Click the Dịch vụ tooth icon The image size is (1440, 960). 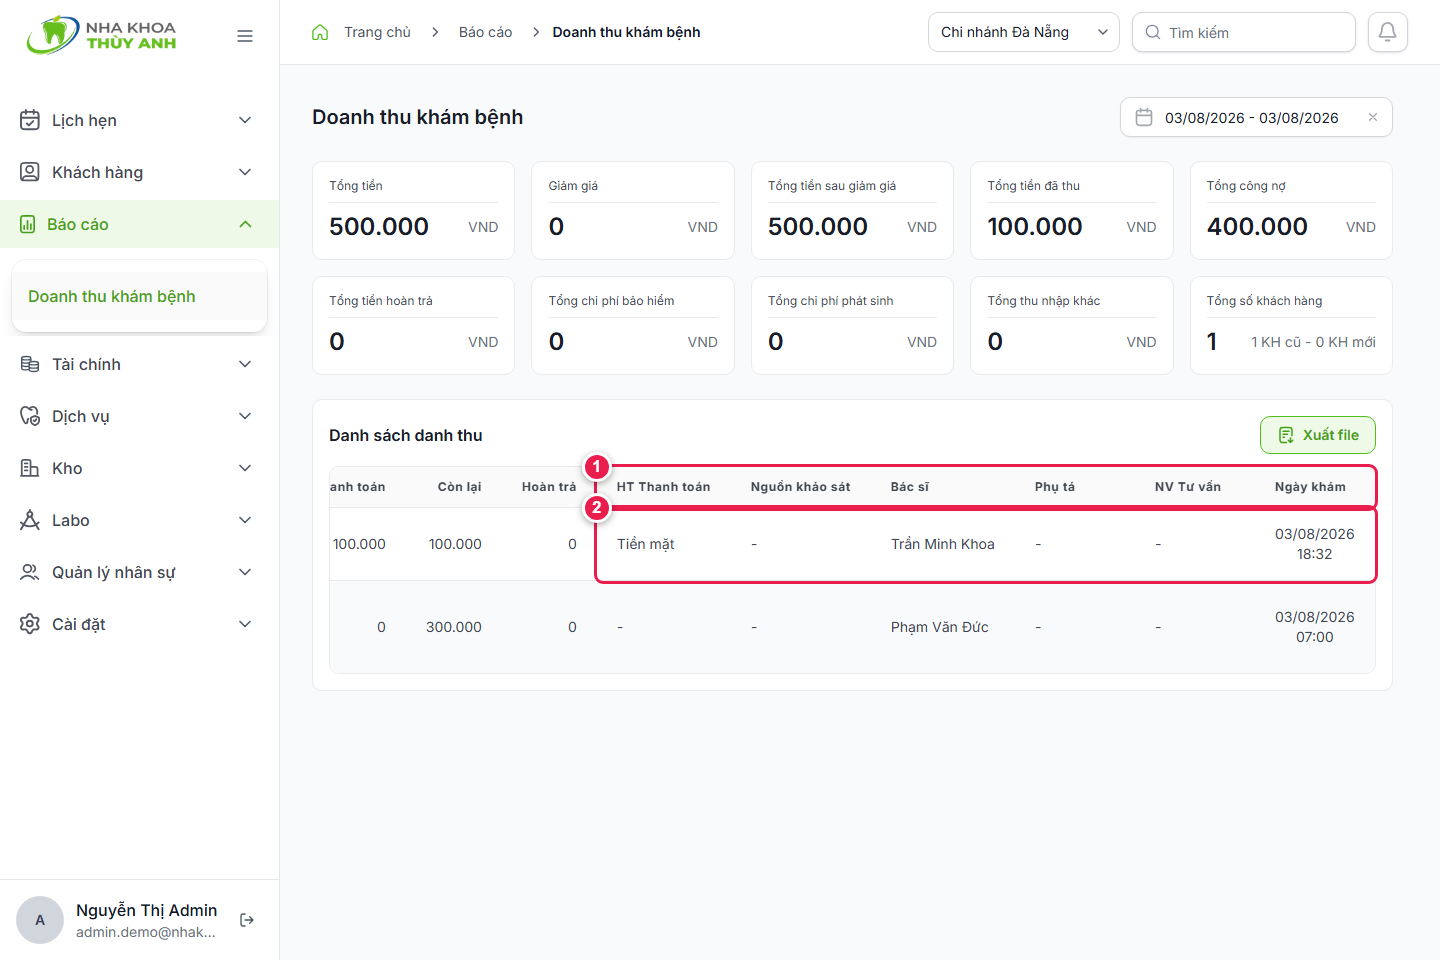pos(30,416)
